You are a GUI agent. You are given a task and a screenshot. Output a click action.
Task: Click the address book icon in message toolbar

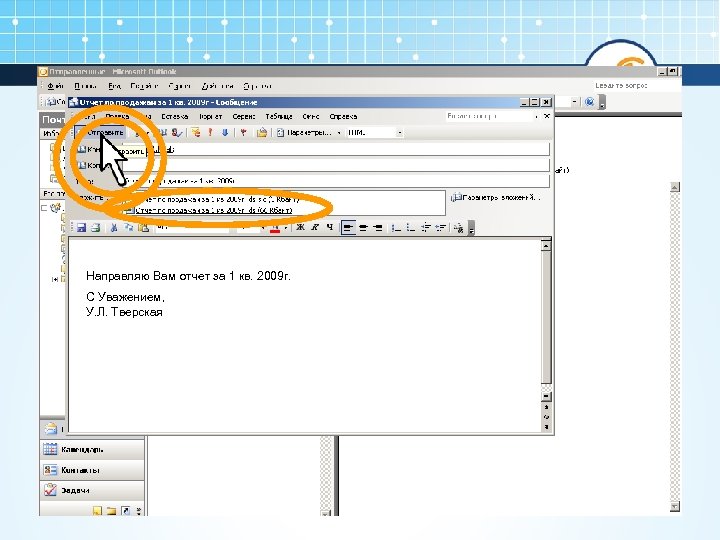pyautogui.click(x=162, y=133)
